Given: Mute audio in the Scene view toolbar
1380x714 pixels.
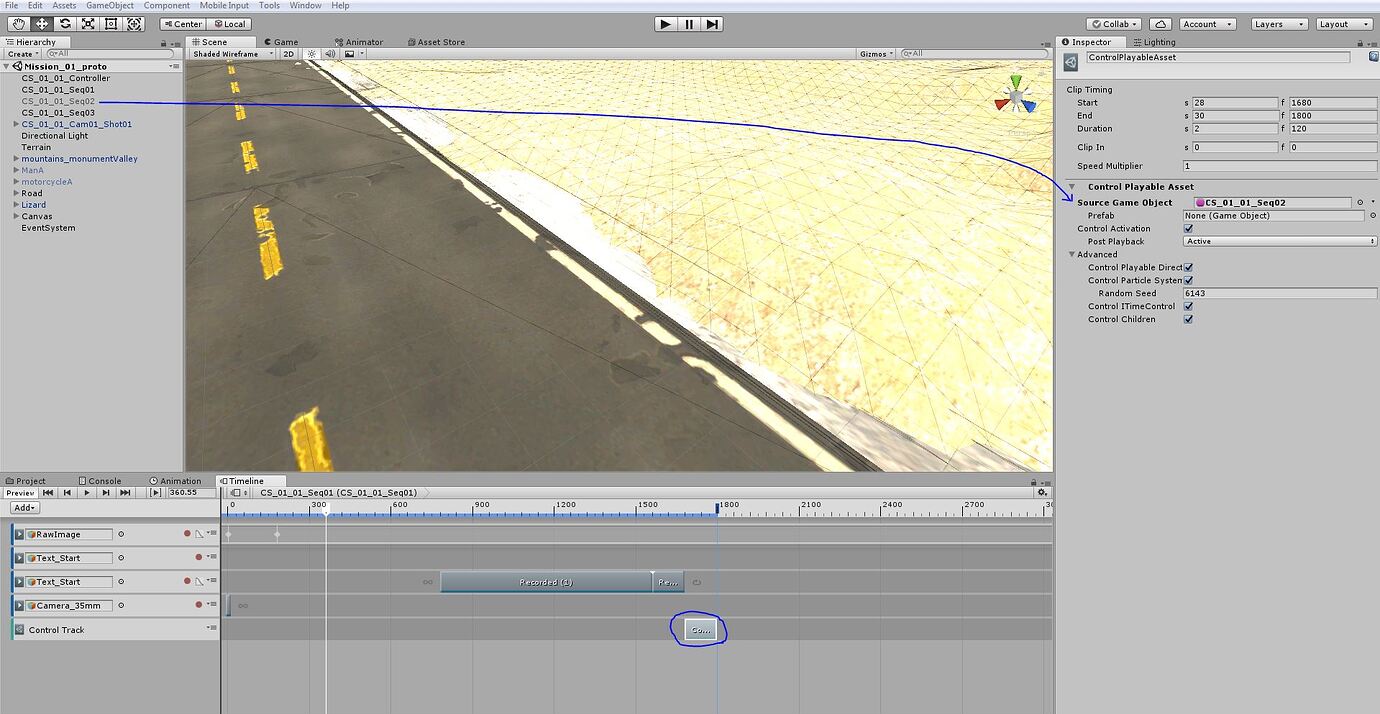Looking at the screenshot, I should point(330,54).
